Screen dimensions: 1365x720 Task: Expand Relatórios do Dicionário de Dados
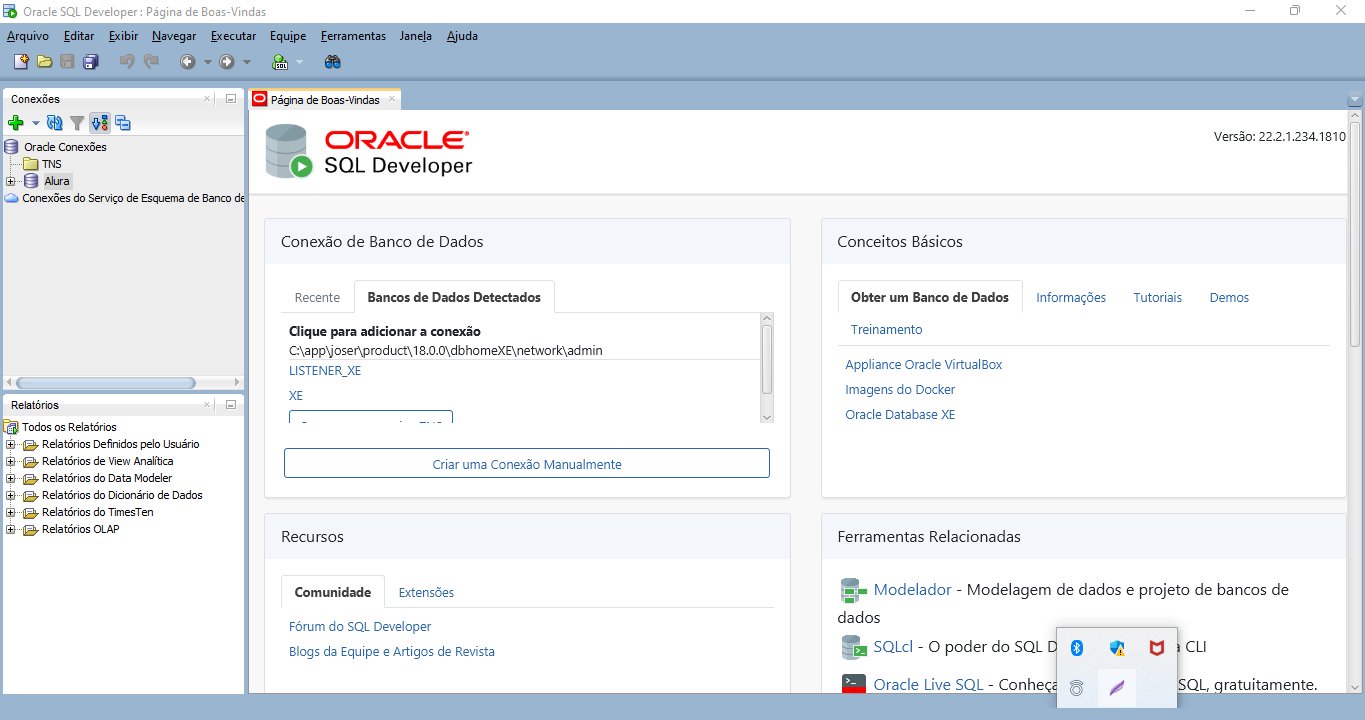pyautogui.click(x=11, y=495)
